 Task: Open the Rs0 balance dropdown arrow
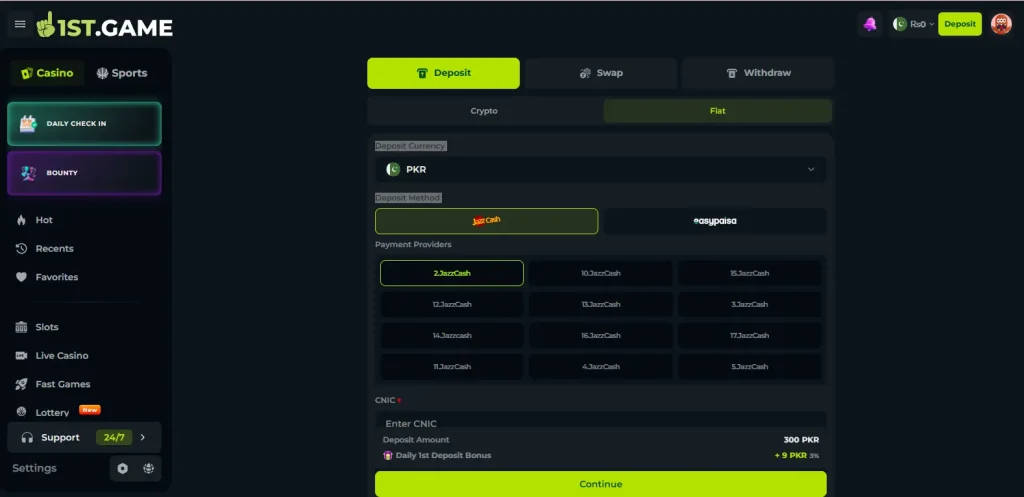931,24
